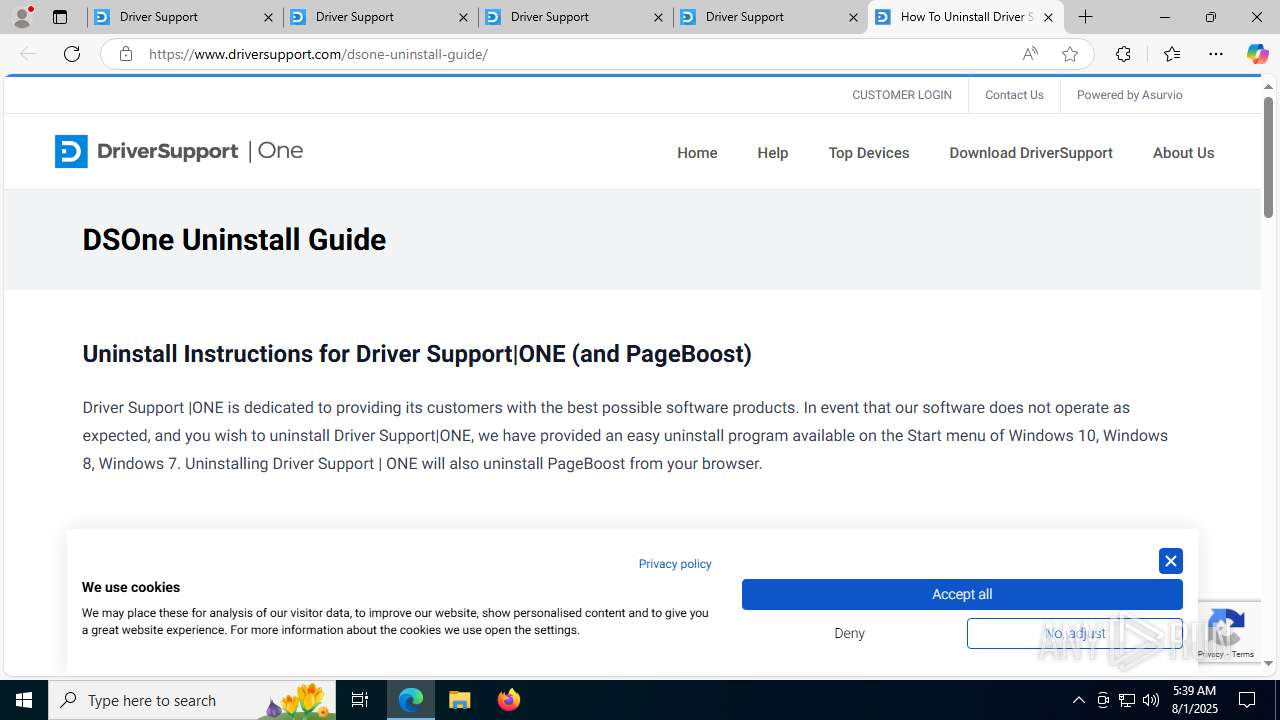Image resolution: width=1280 pixels, height=720 pixels.
Task: View site information lock icon
Action: pyautogui.click(x=126, y=54)
